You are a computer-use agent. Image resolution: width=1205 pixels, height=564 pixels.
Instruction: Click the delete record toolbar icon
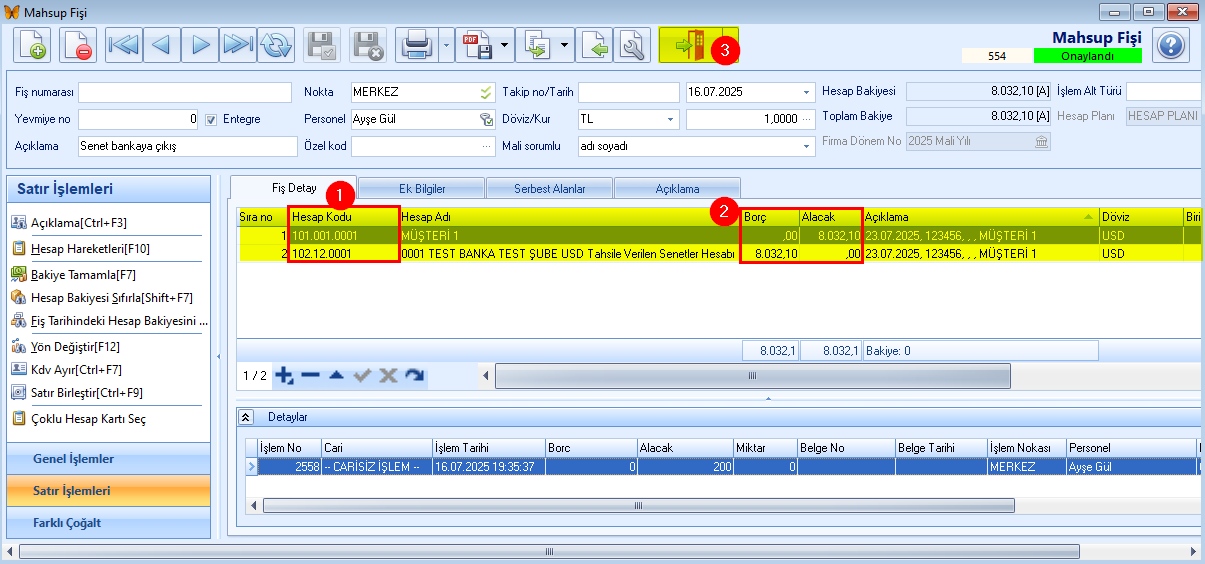[78, 45]
